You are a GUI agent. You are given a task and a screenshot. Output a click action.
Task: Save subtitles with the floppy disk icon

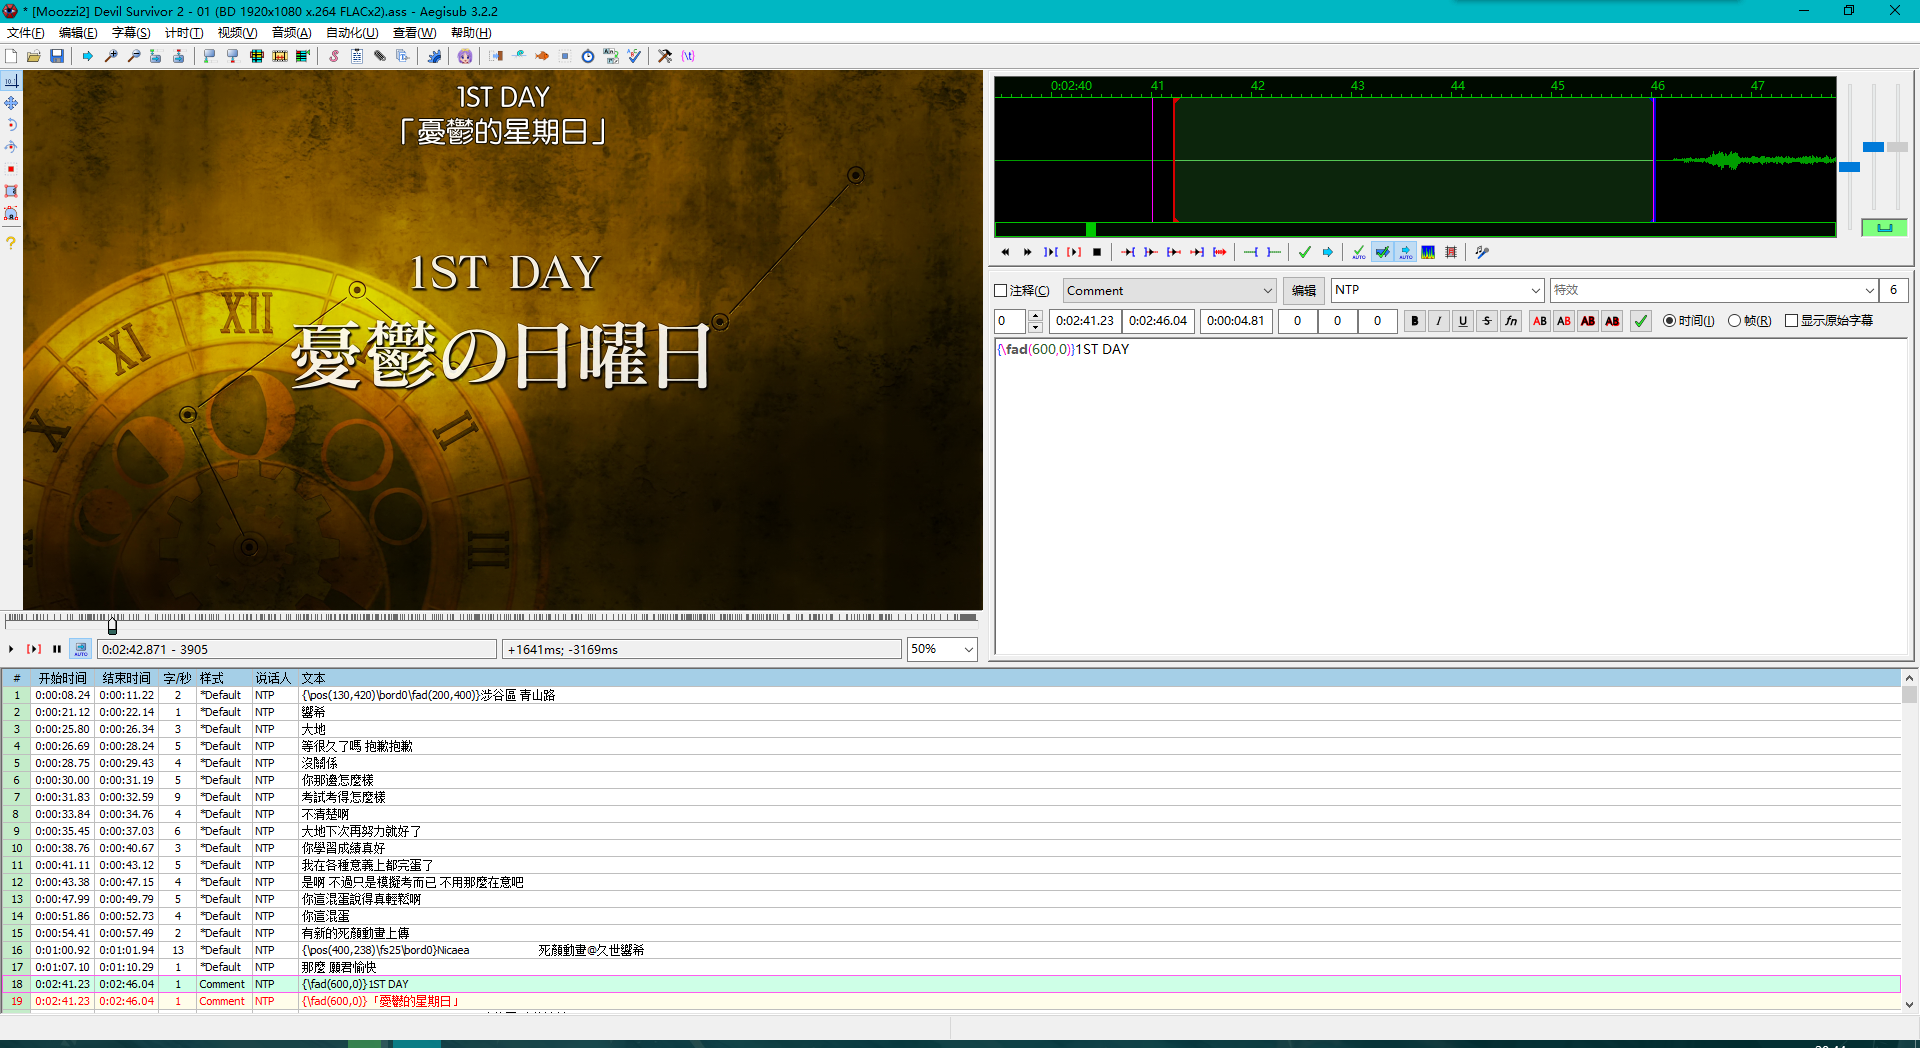[57, 56]
